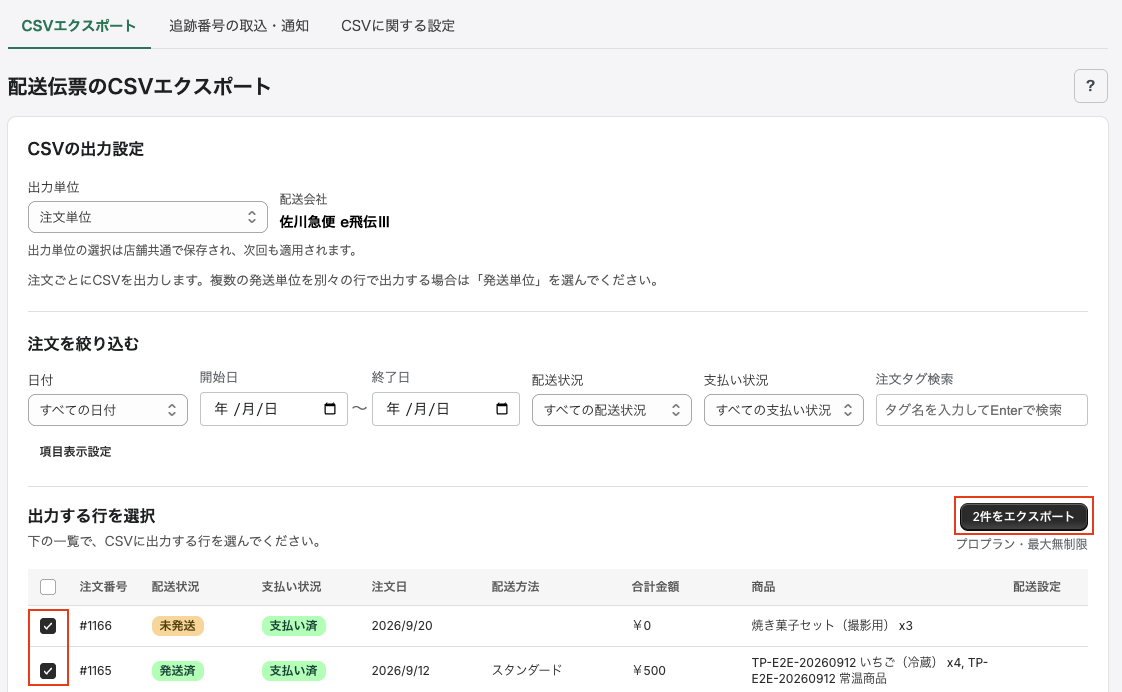Click the 商品 column header
Viewport: 1122px width, 692px height.
[763, 587]
